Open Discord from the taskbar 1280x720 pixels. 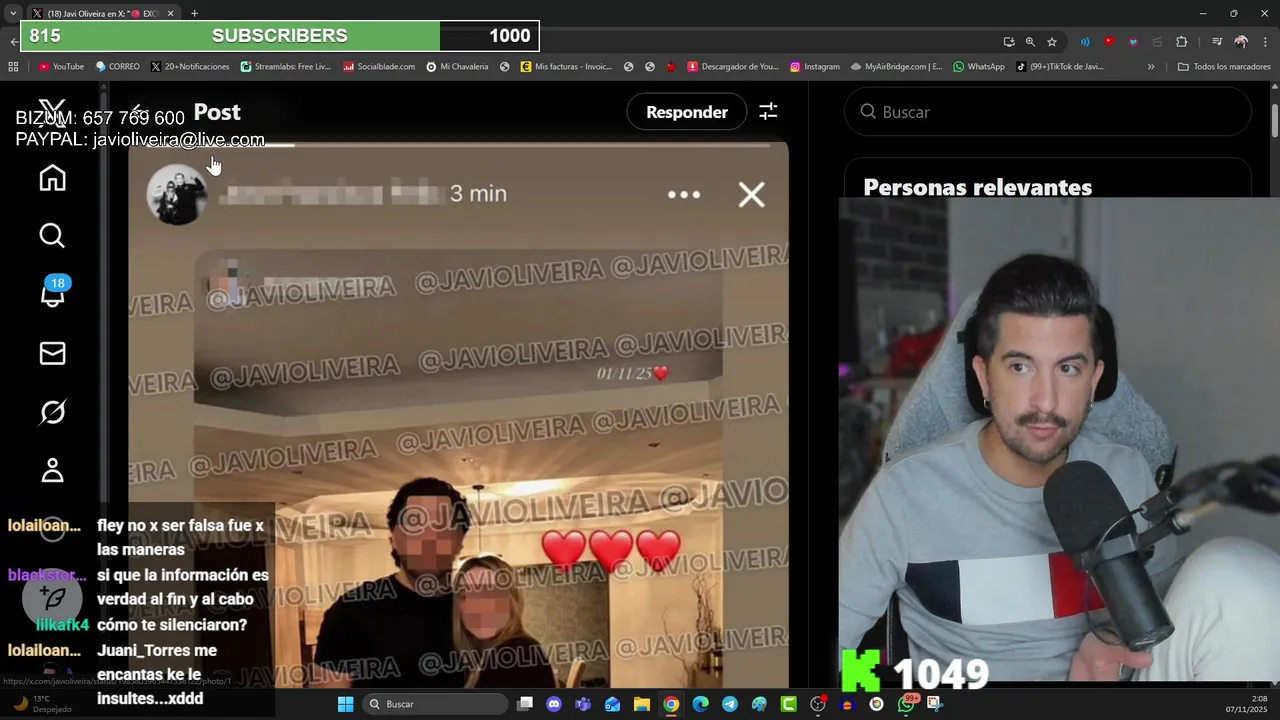[x=554, y=704]
